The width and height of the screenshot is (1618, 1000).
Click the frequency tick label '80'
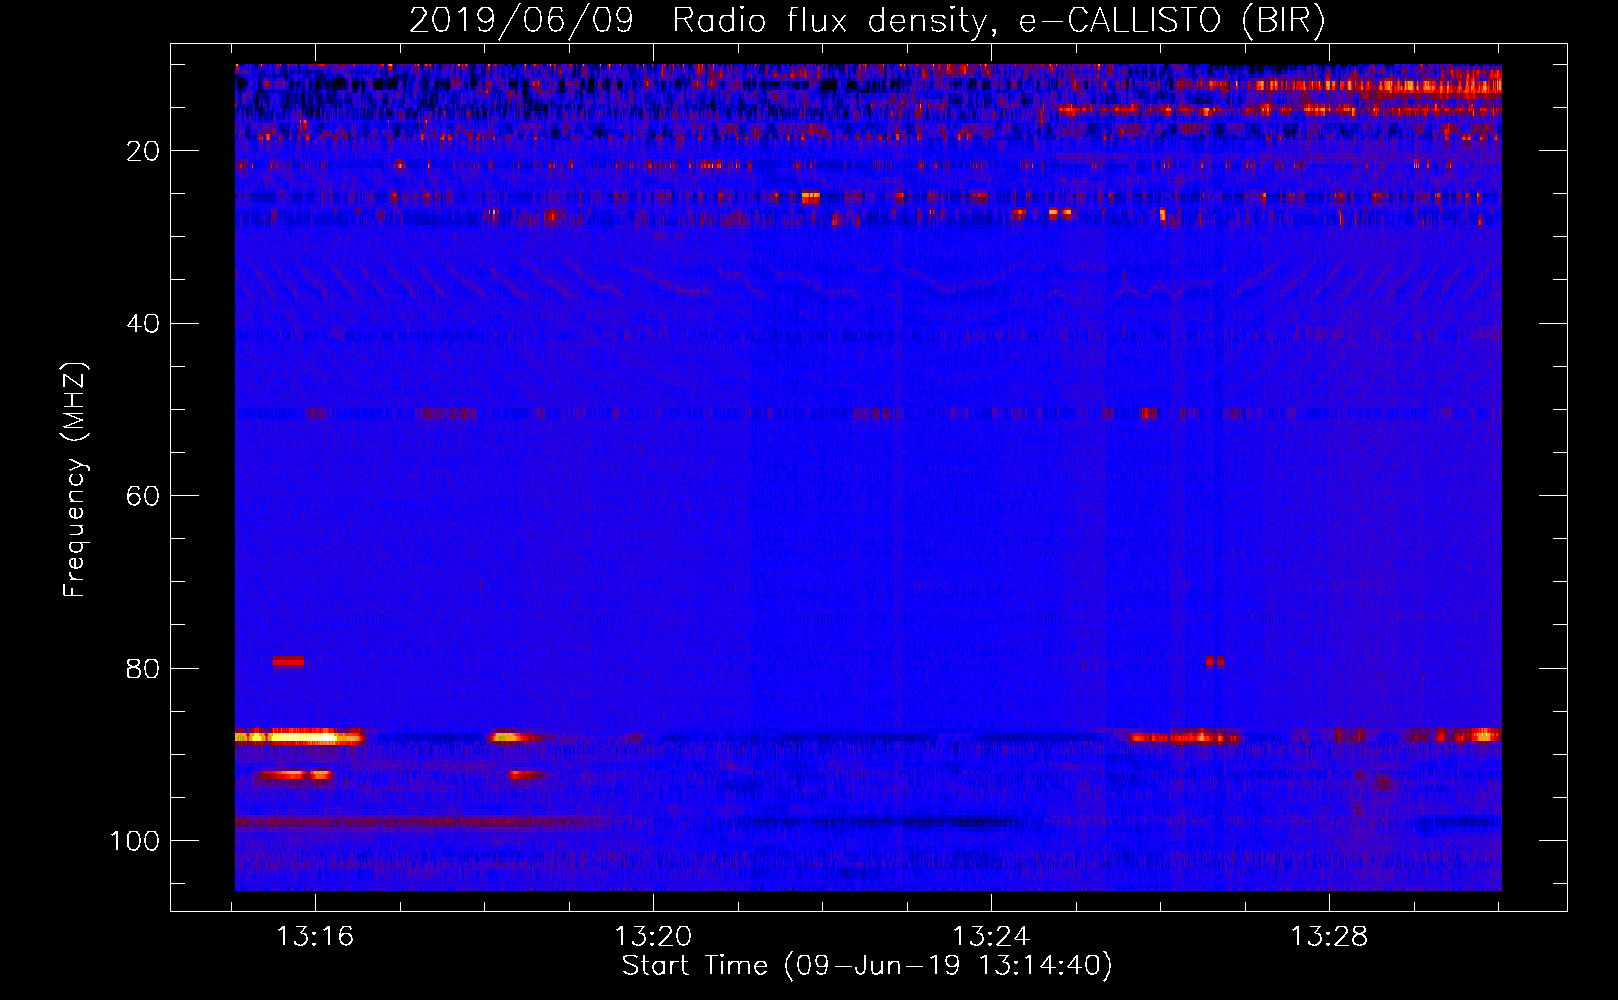pyautogui.click(x=142, y=669)
